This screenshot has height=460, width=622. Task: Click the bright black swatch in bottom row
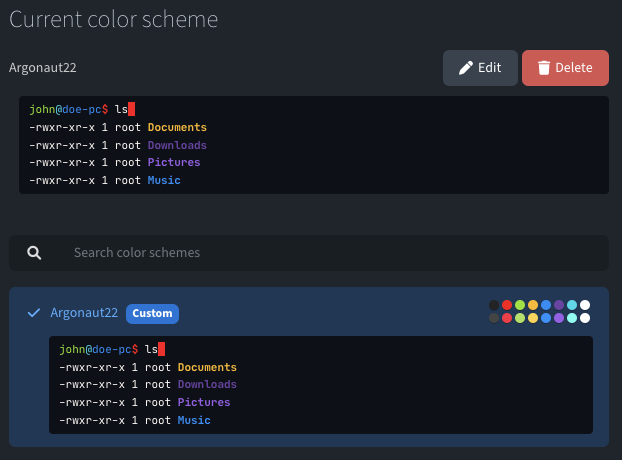(494, 318)
